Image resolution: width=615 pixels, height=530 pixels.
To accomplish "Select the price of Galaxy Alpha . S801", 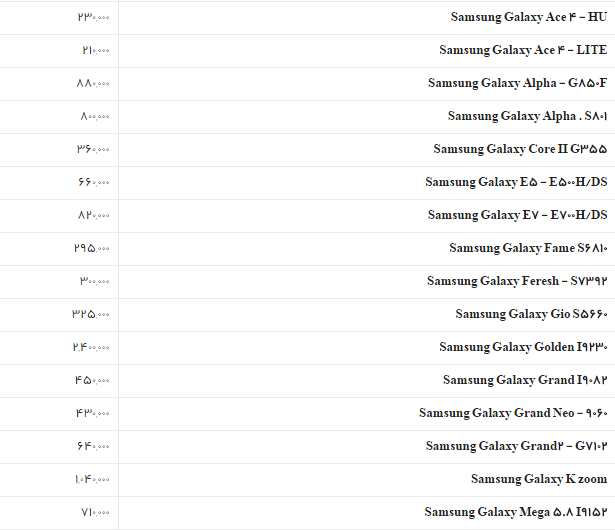I will pyautogui.click(x=95, y=116).
